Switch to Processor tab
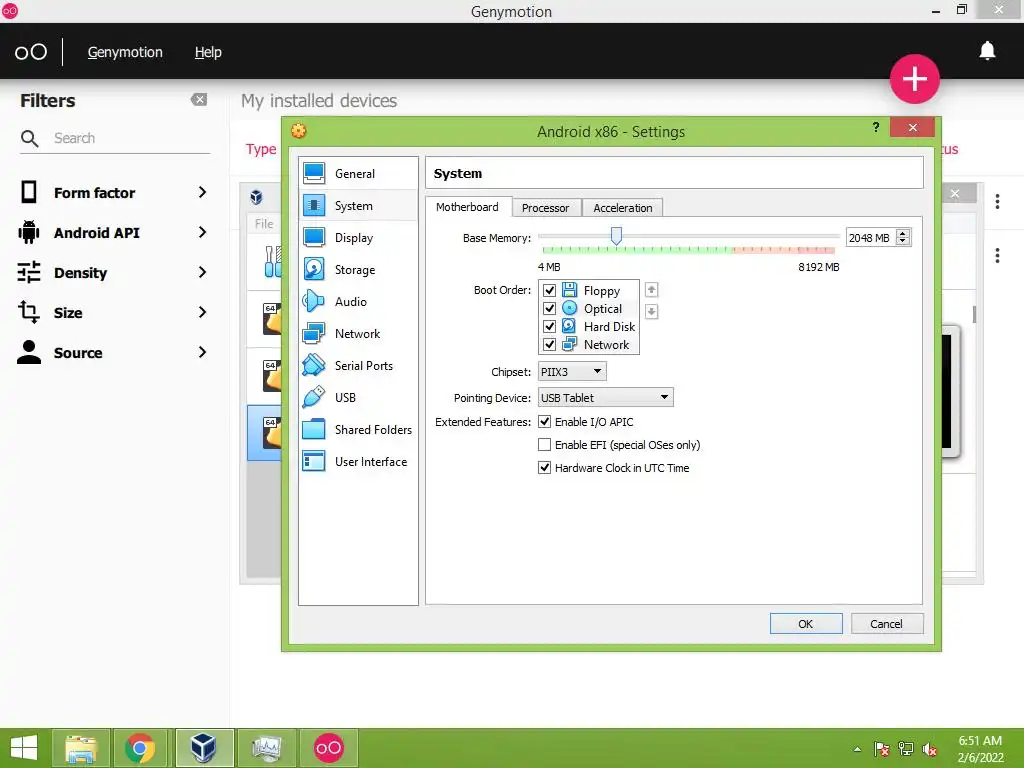The image size is (1024, 768). pos(545,208)
